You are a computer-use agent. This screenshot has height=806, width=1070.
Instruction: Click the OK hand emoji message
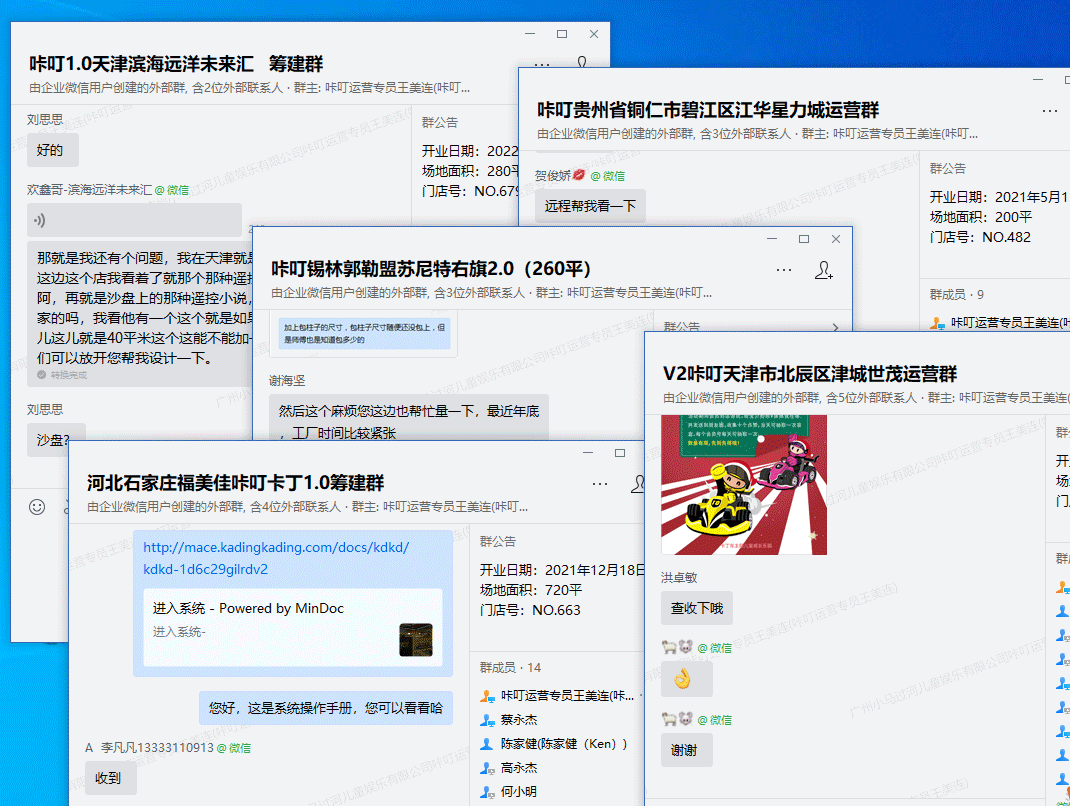[686, 678]
